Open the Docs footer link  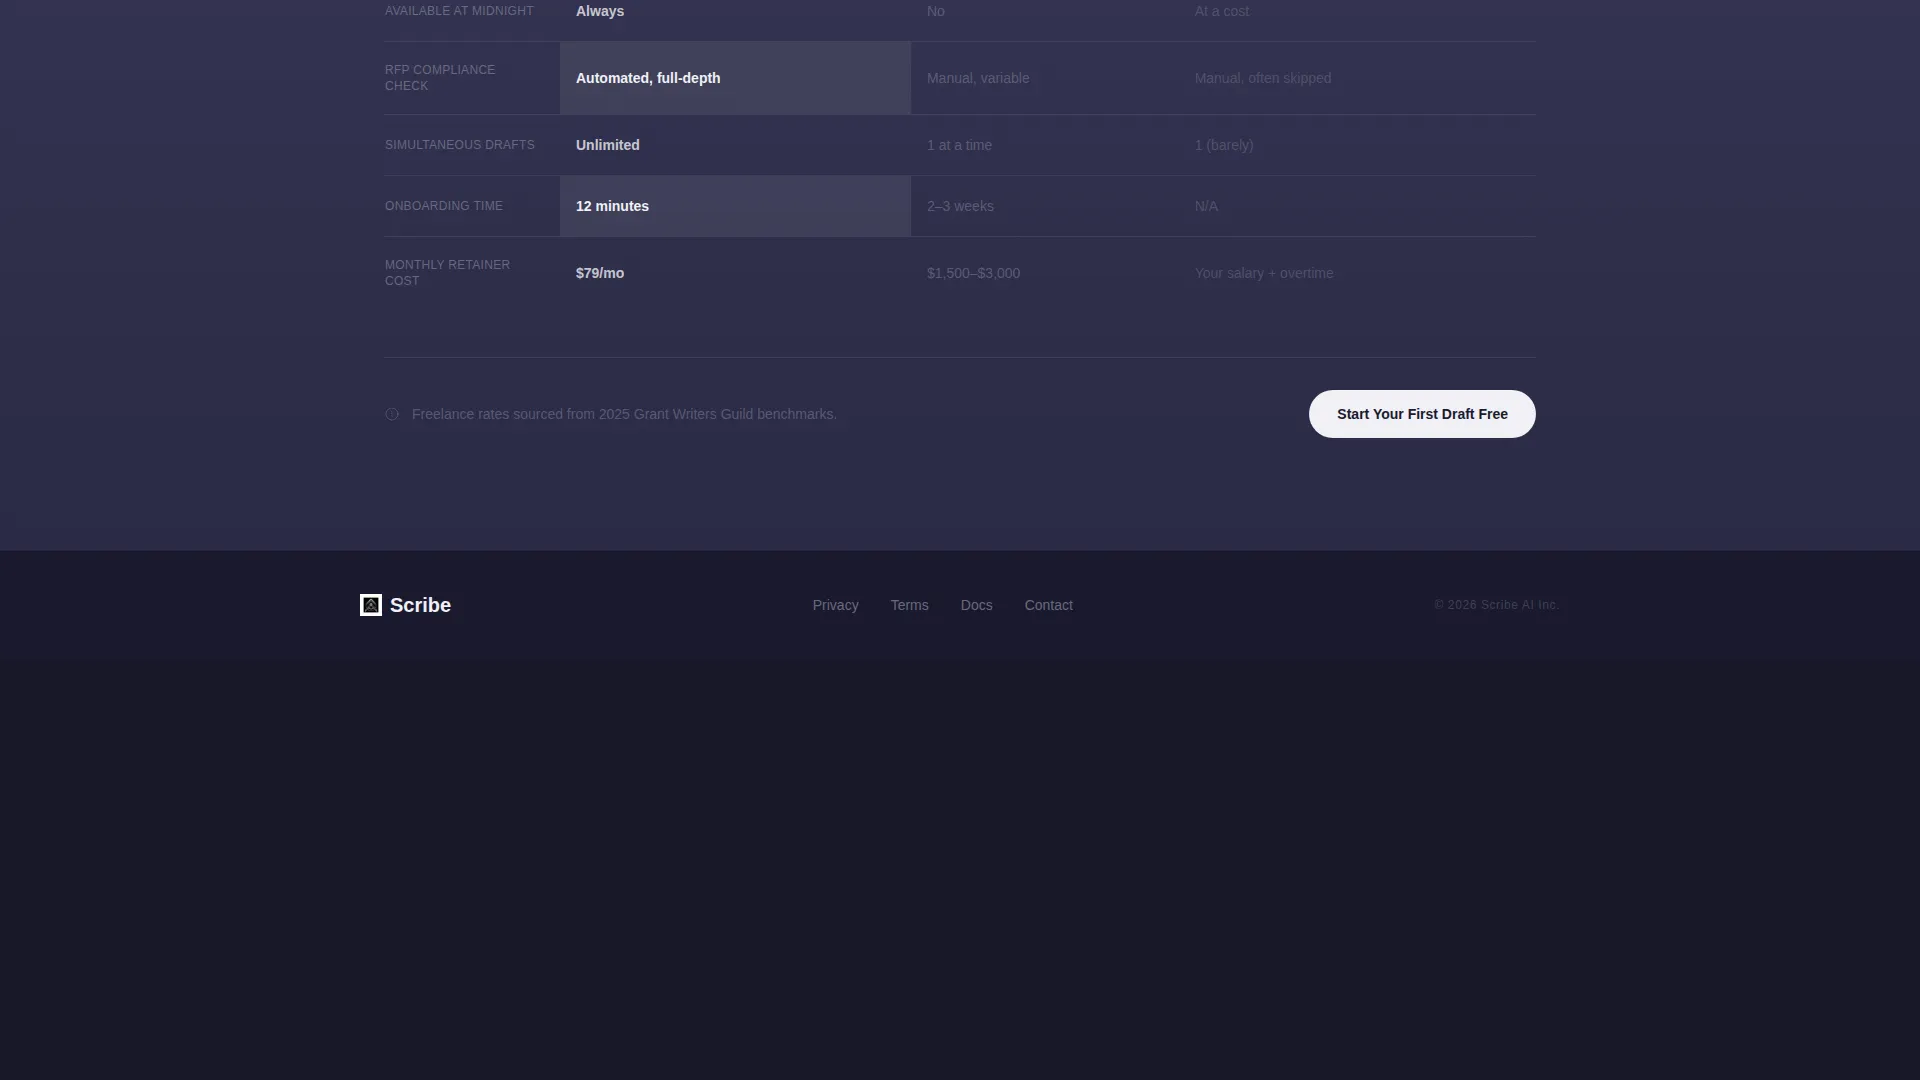[x=976, y=605]
